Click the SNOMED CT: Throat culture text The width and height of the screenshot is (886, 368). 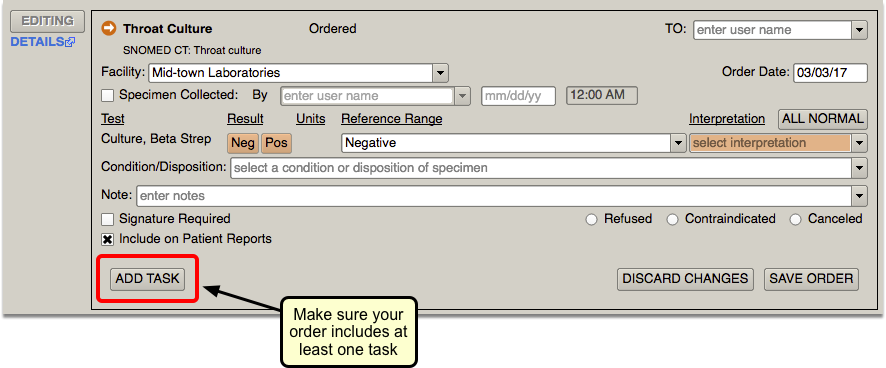point(192,50)
